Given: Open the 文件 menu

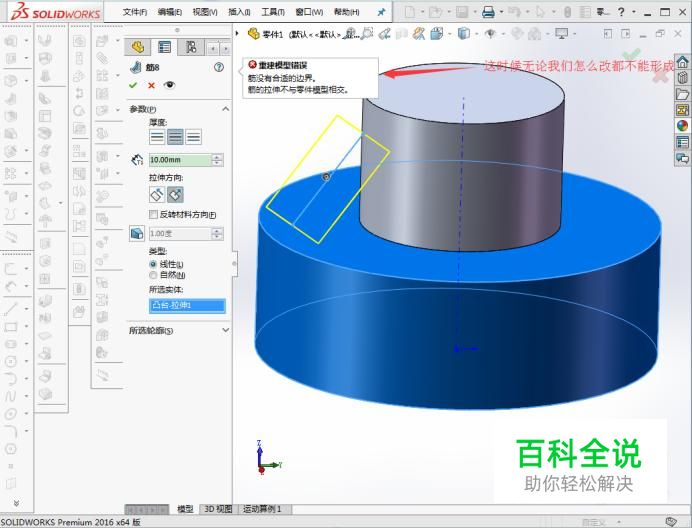Looking at the screenshot, I should pos(135,12).
